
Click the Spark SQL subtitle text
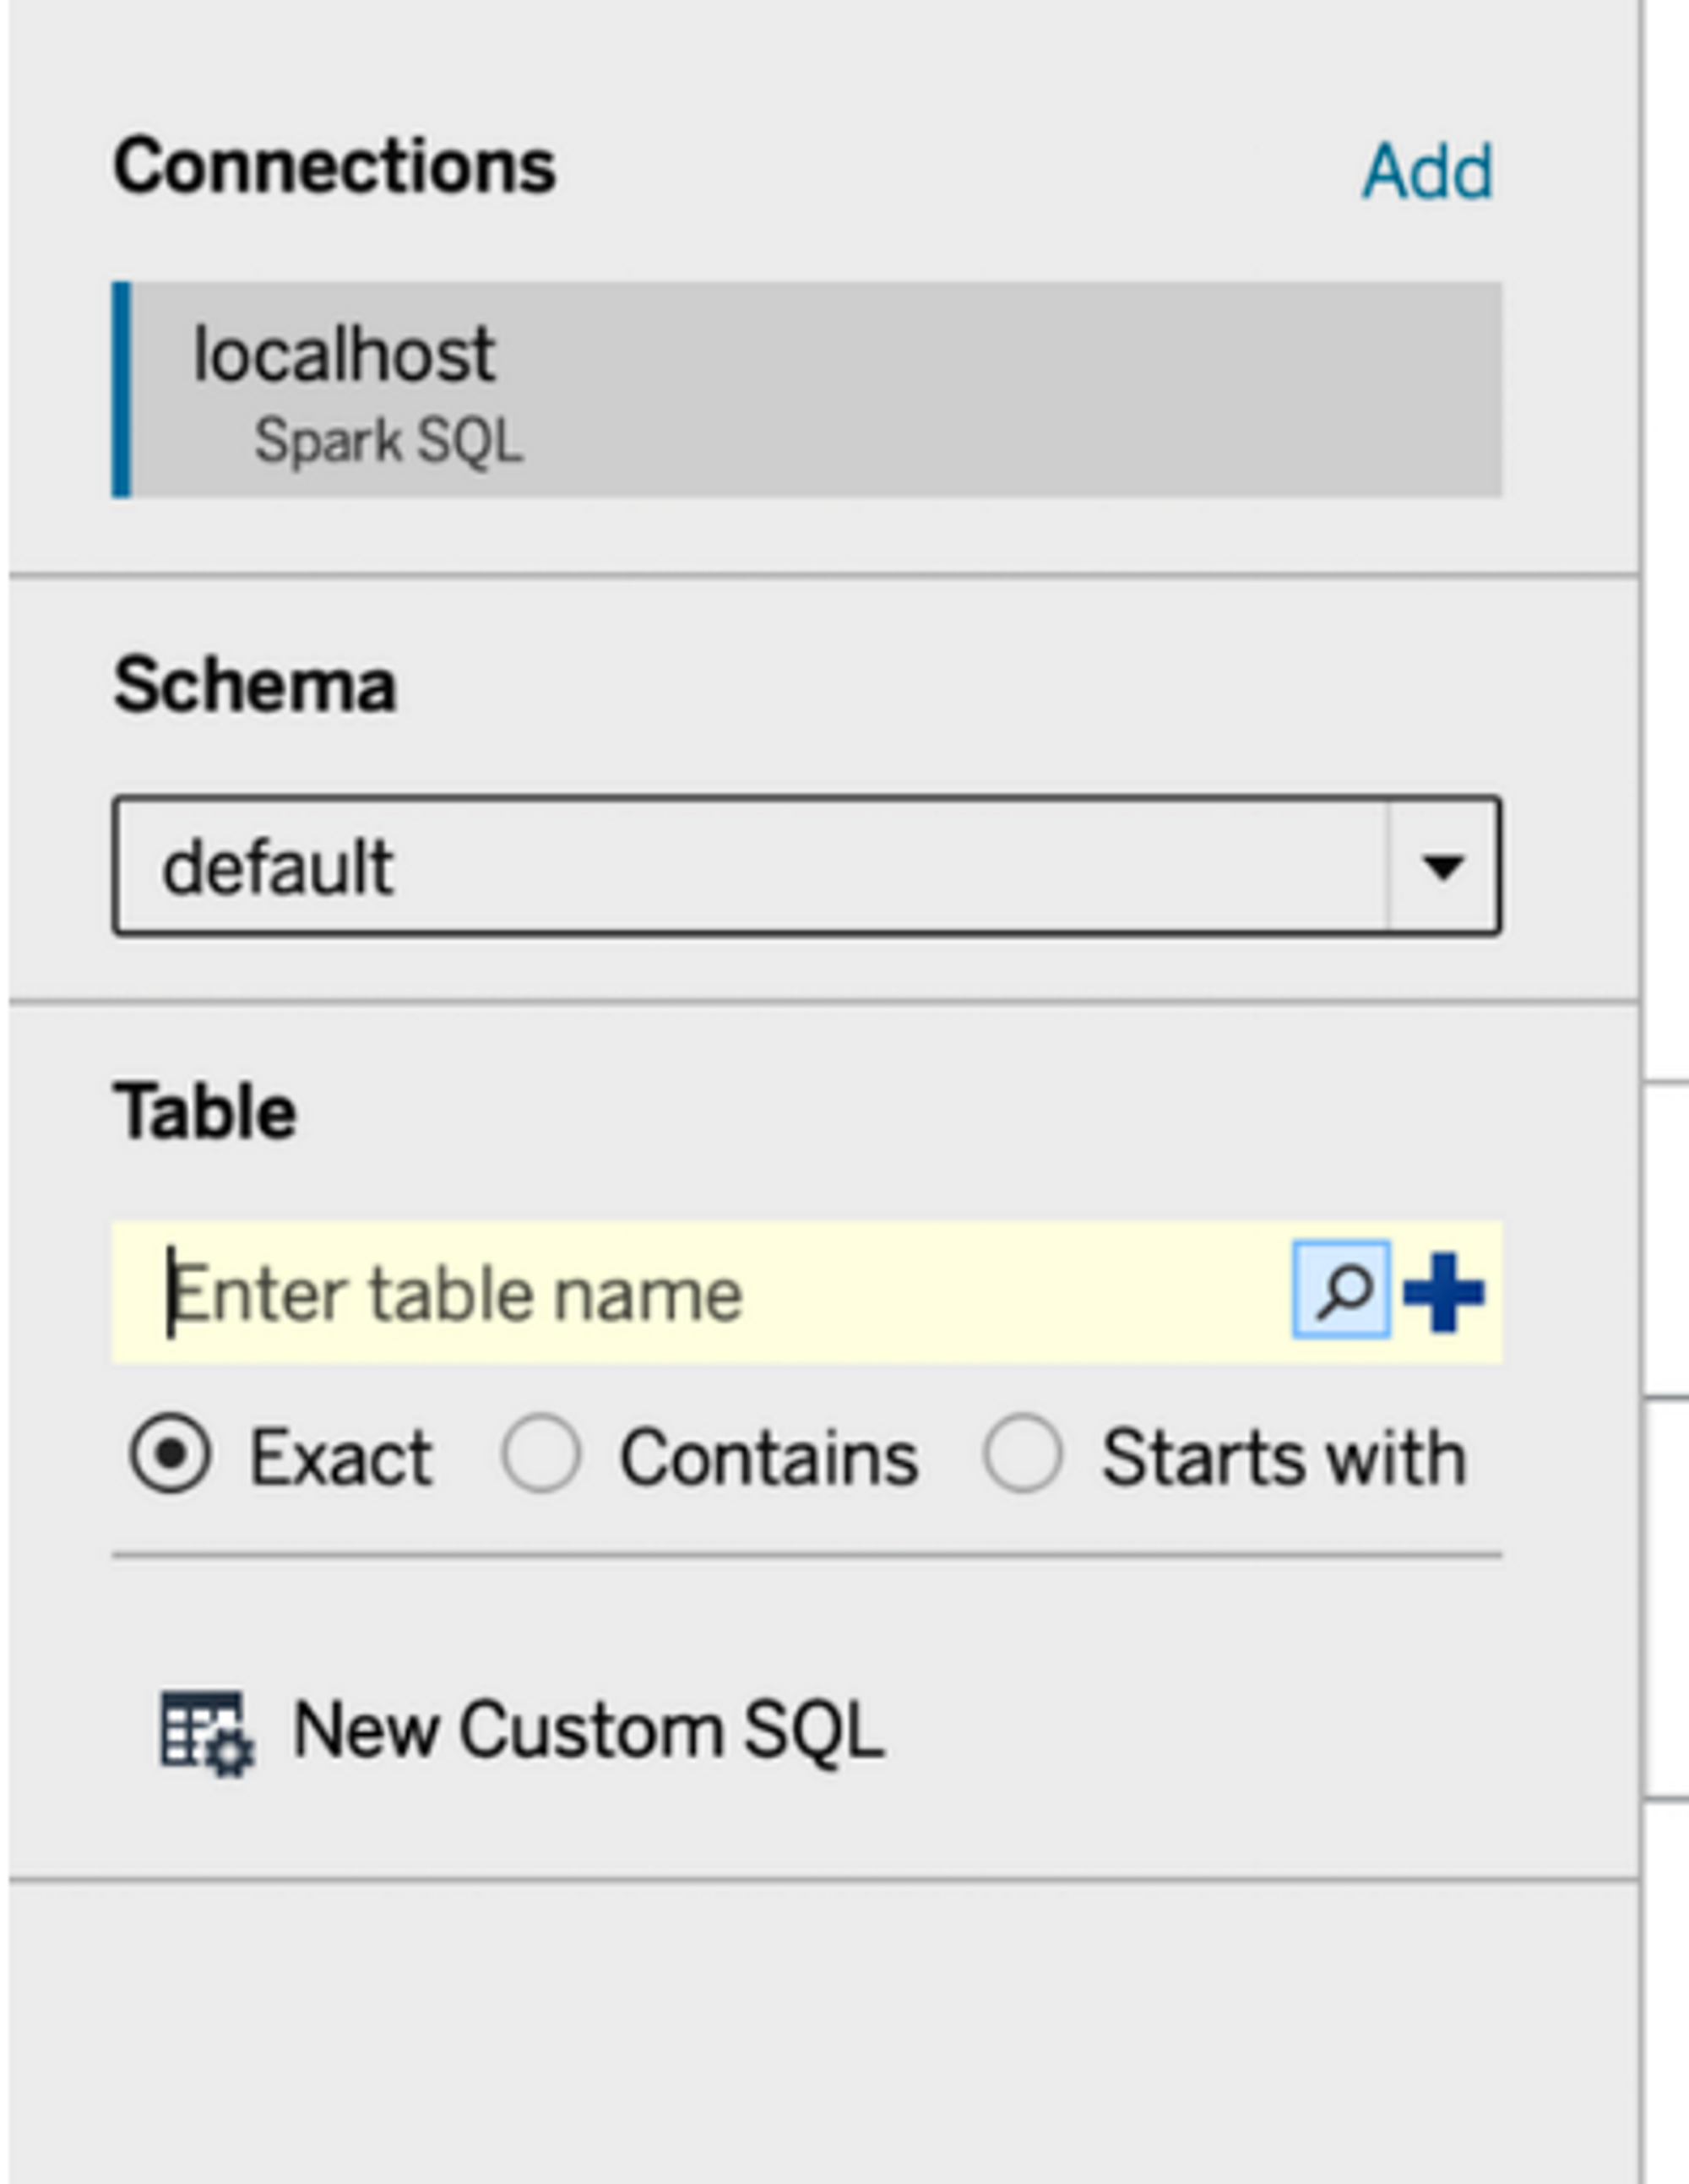[388, 441]
